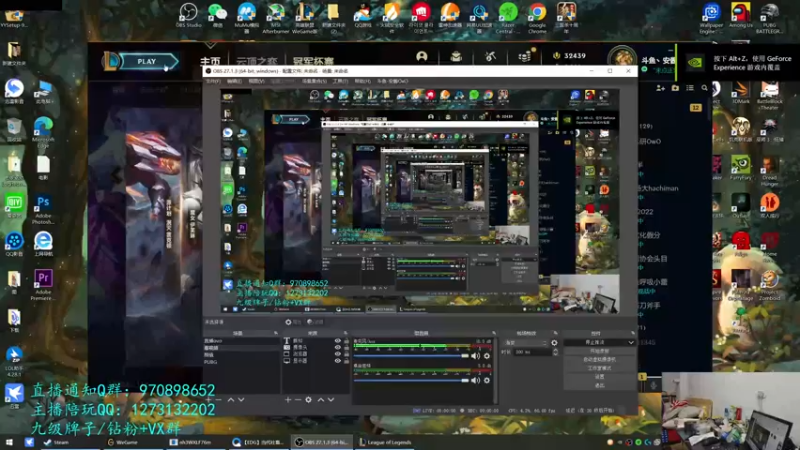800x450 pixels.
Task: Click OBS start virtual camera button
Action: (x=599, y=360)
